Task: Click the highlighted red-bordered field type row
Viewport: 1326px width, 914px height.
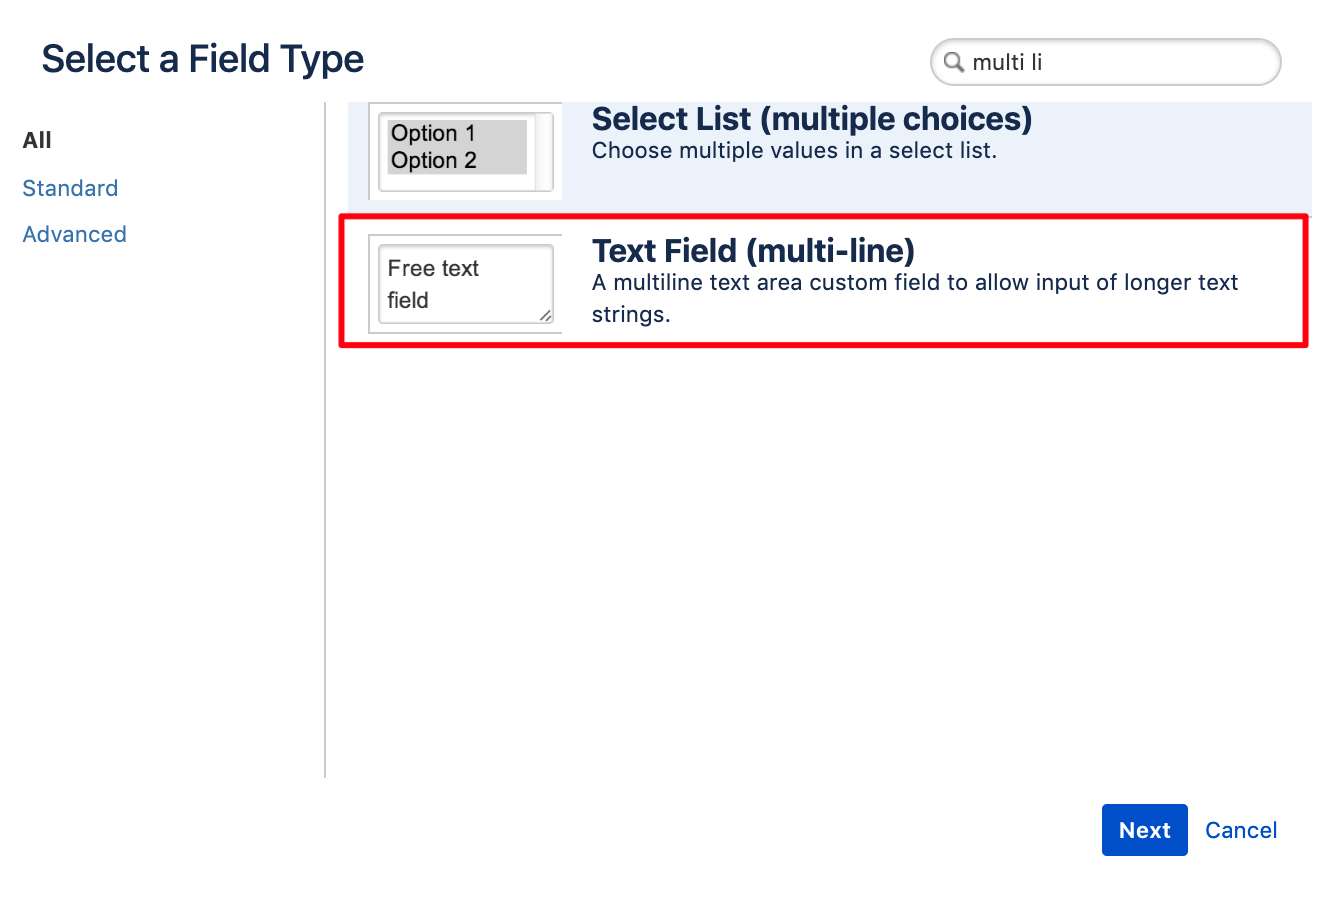Action: pyautogui.click(x=824, y=281)
